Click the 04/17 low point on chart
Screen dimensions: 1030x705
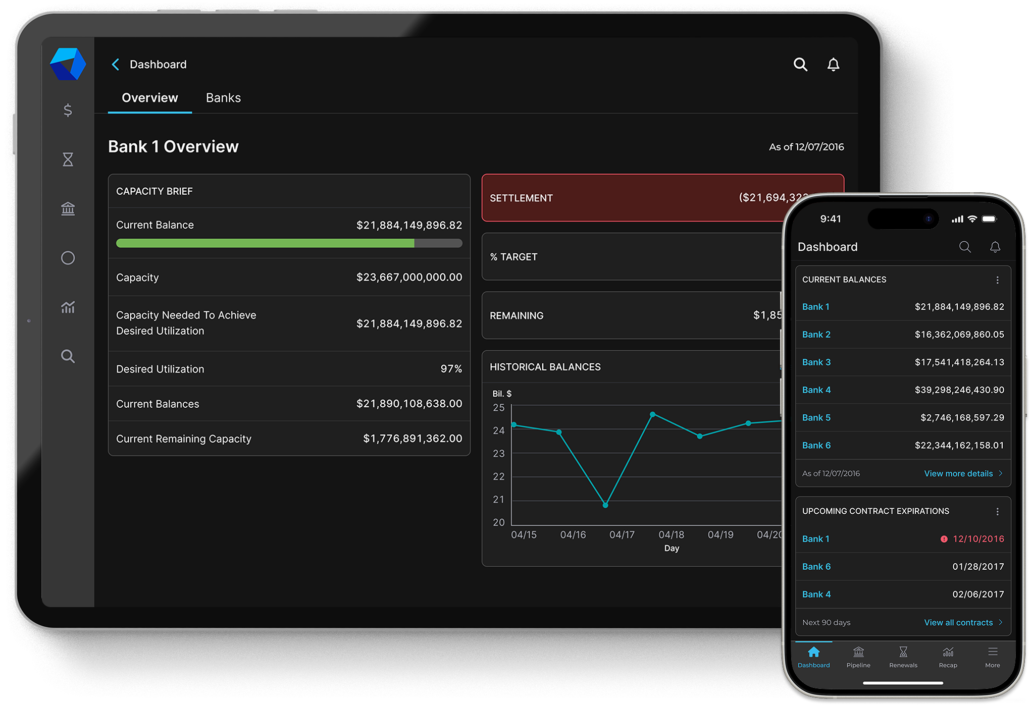[x=606, y=505]
